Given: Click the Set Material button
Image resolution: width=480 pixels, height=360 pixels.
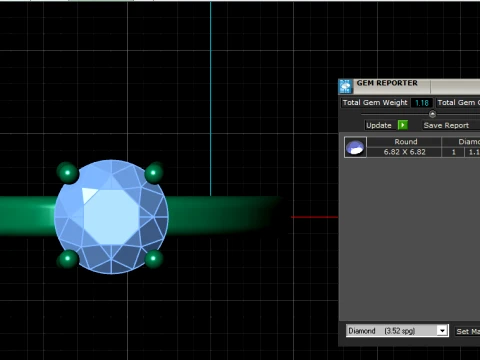Looking at the screenshot, I should 468,331.
